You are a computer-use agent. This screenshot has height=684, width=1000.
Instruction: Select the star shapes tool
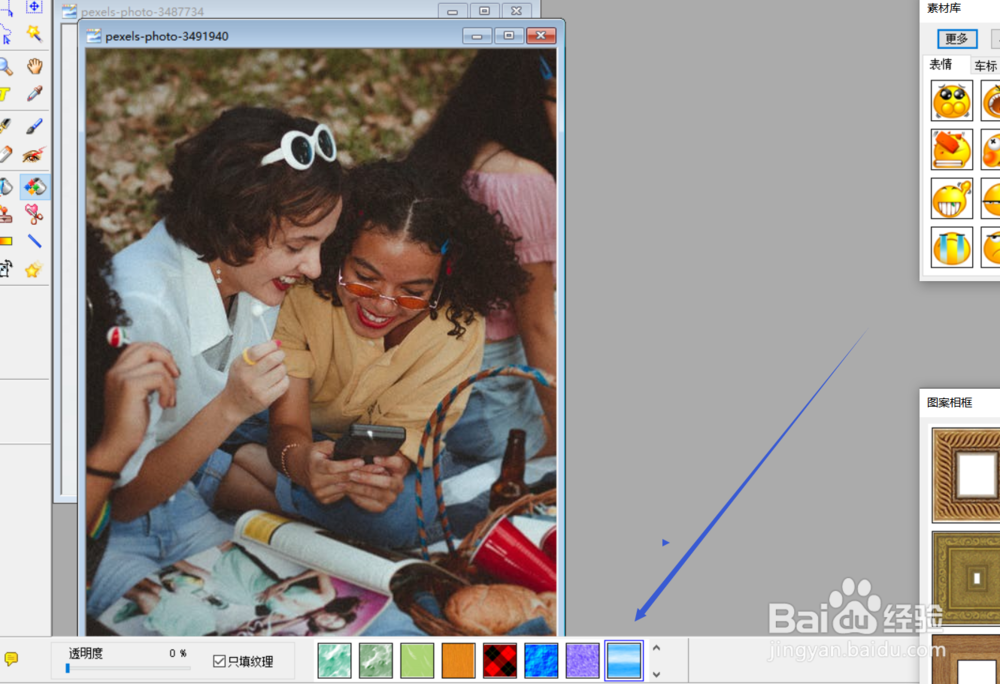tap(34, 270)
